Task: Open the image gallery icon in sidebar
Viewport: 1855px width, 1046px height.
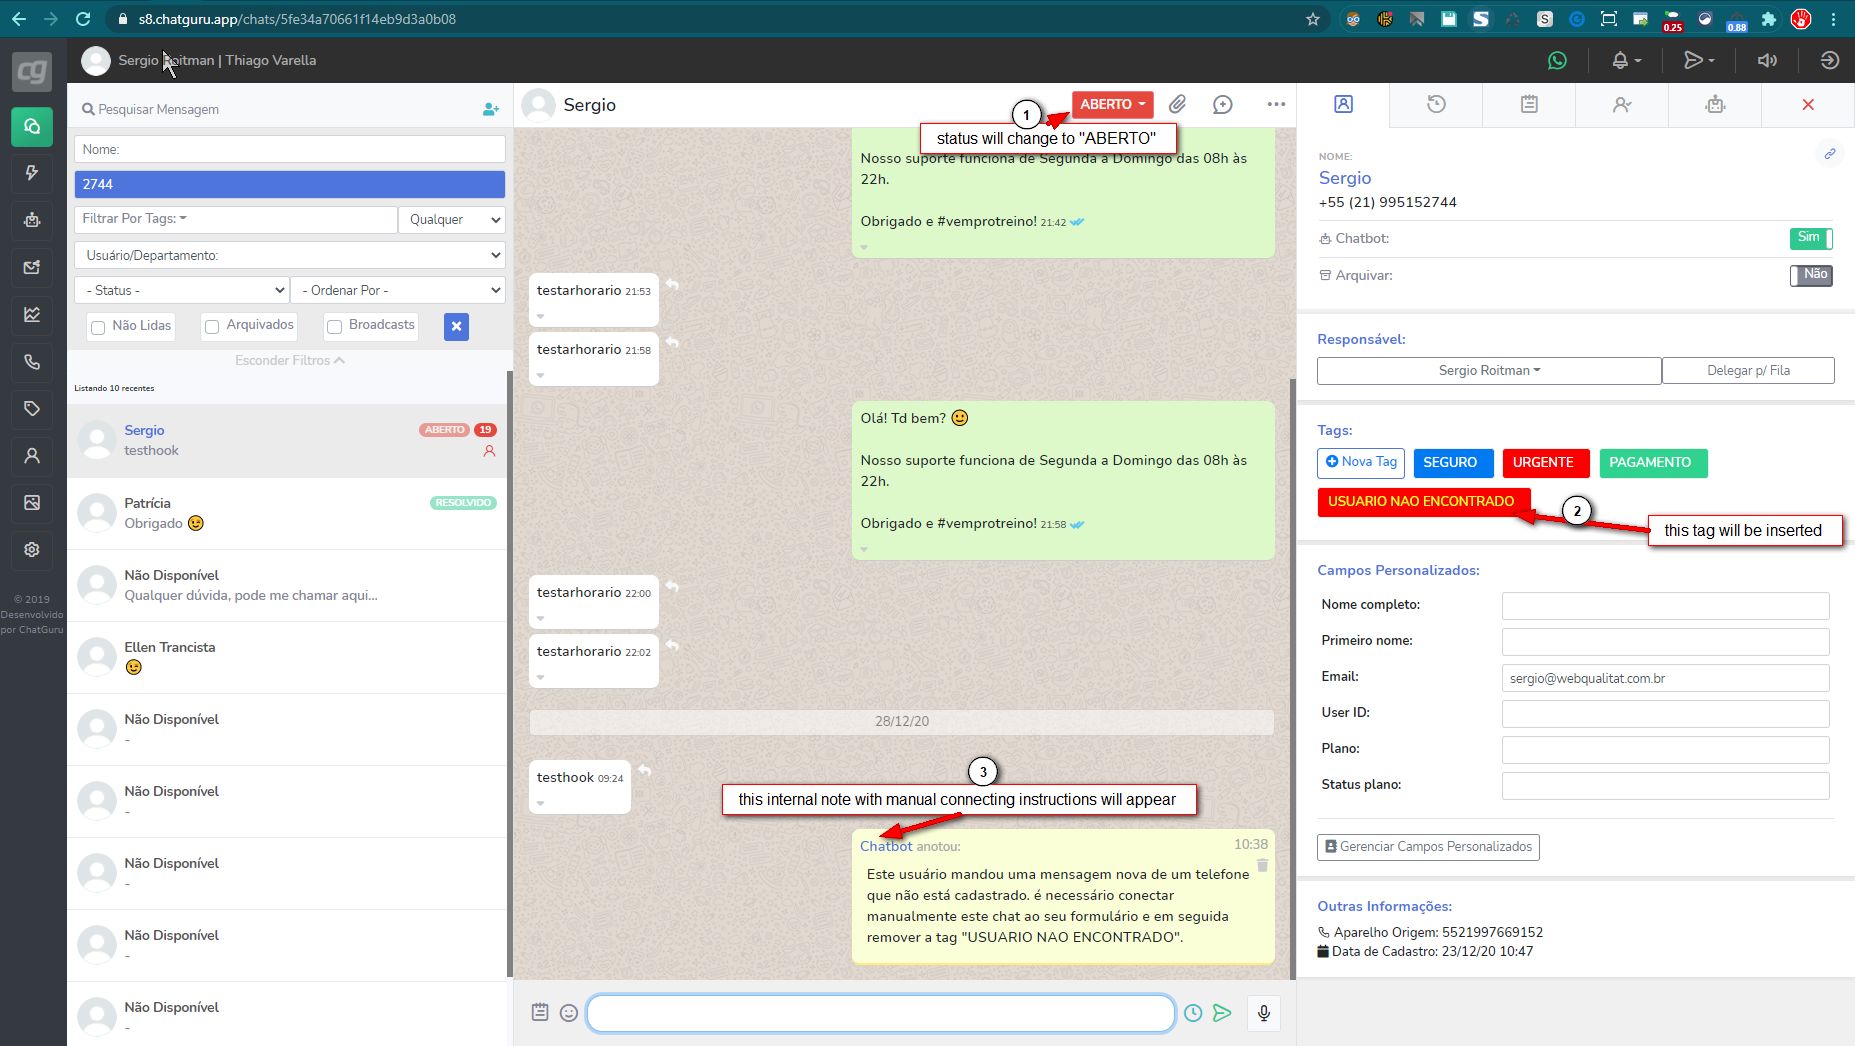Action: tap(32, 503)
